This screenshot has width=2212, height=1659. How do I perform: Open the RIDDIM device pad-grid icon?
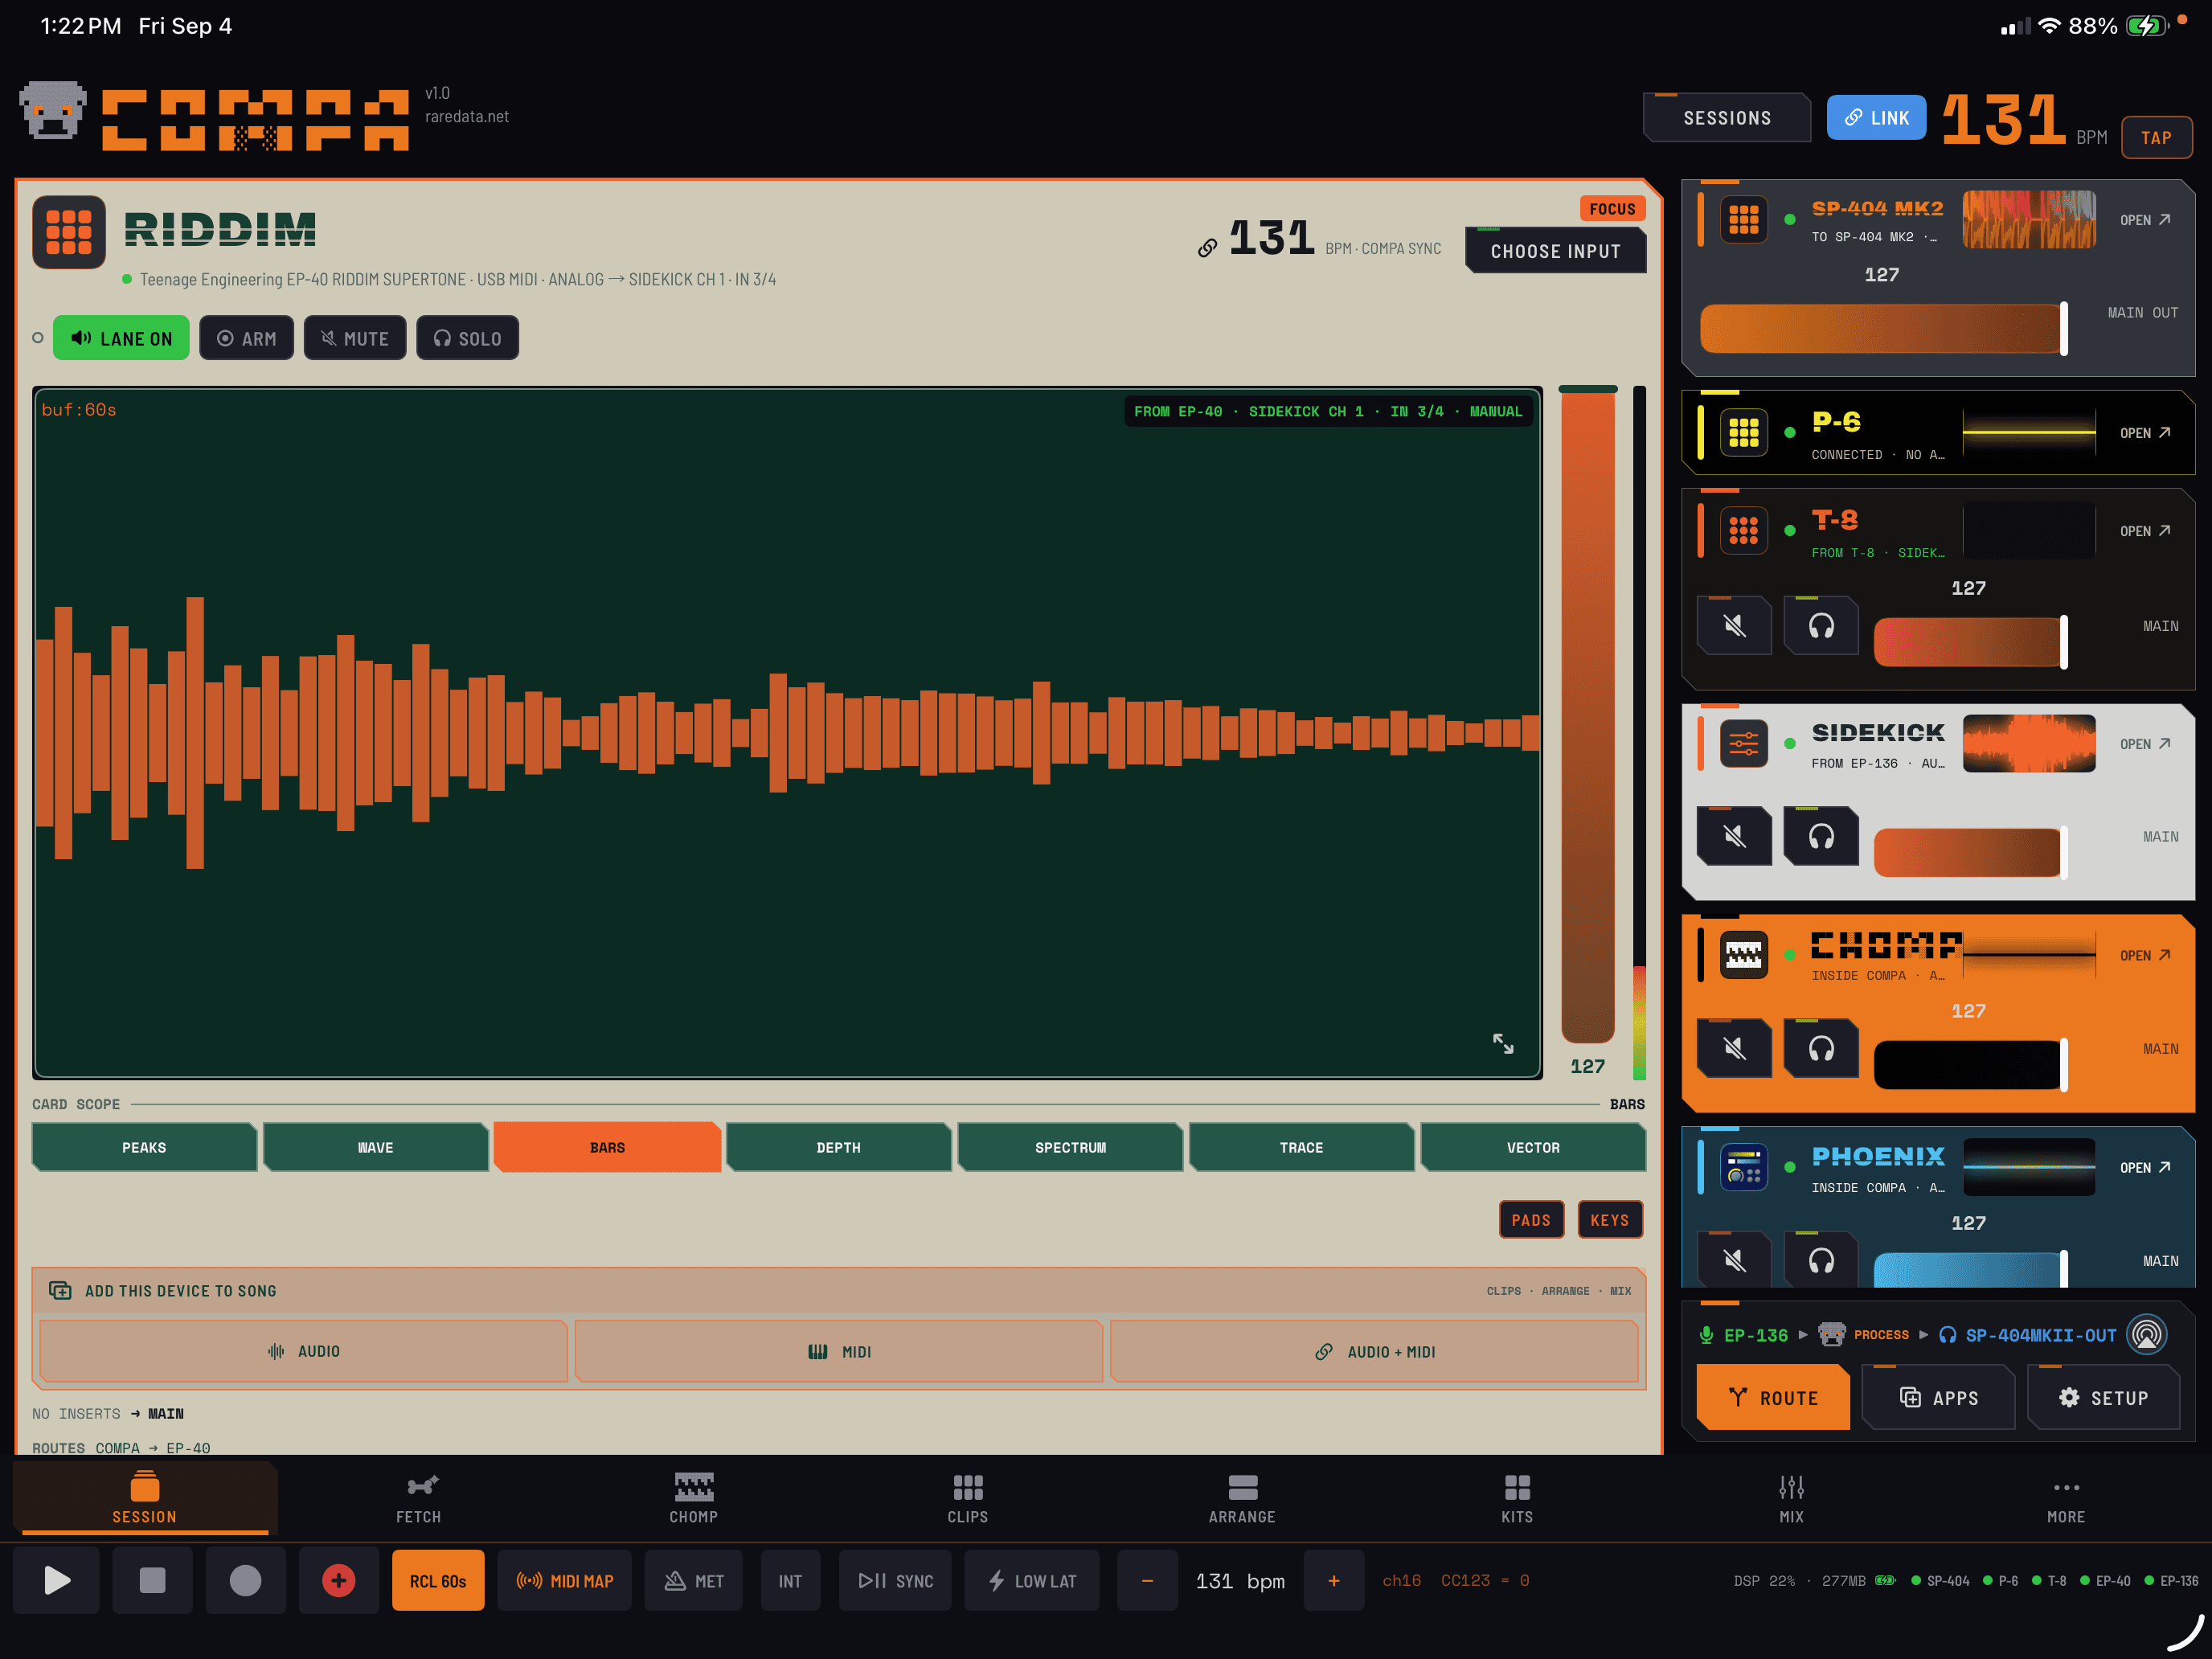69,232
